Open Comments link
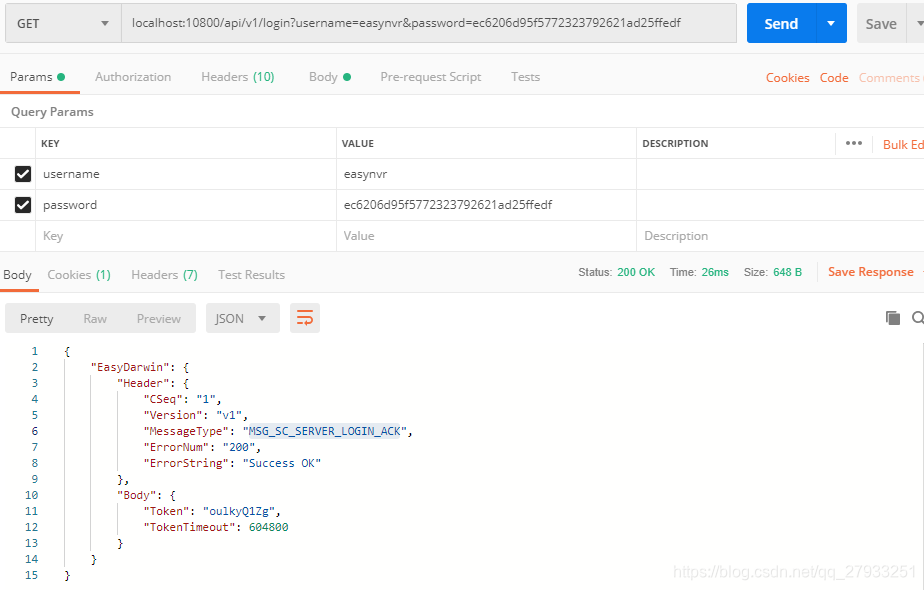This screenshot has height=590, width=924. [890, 78]
